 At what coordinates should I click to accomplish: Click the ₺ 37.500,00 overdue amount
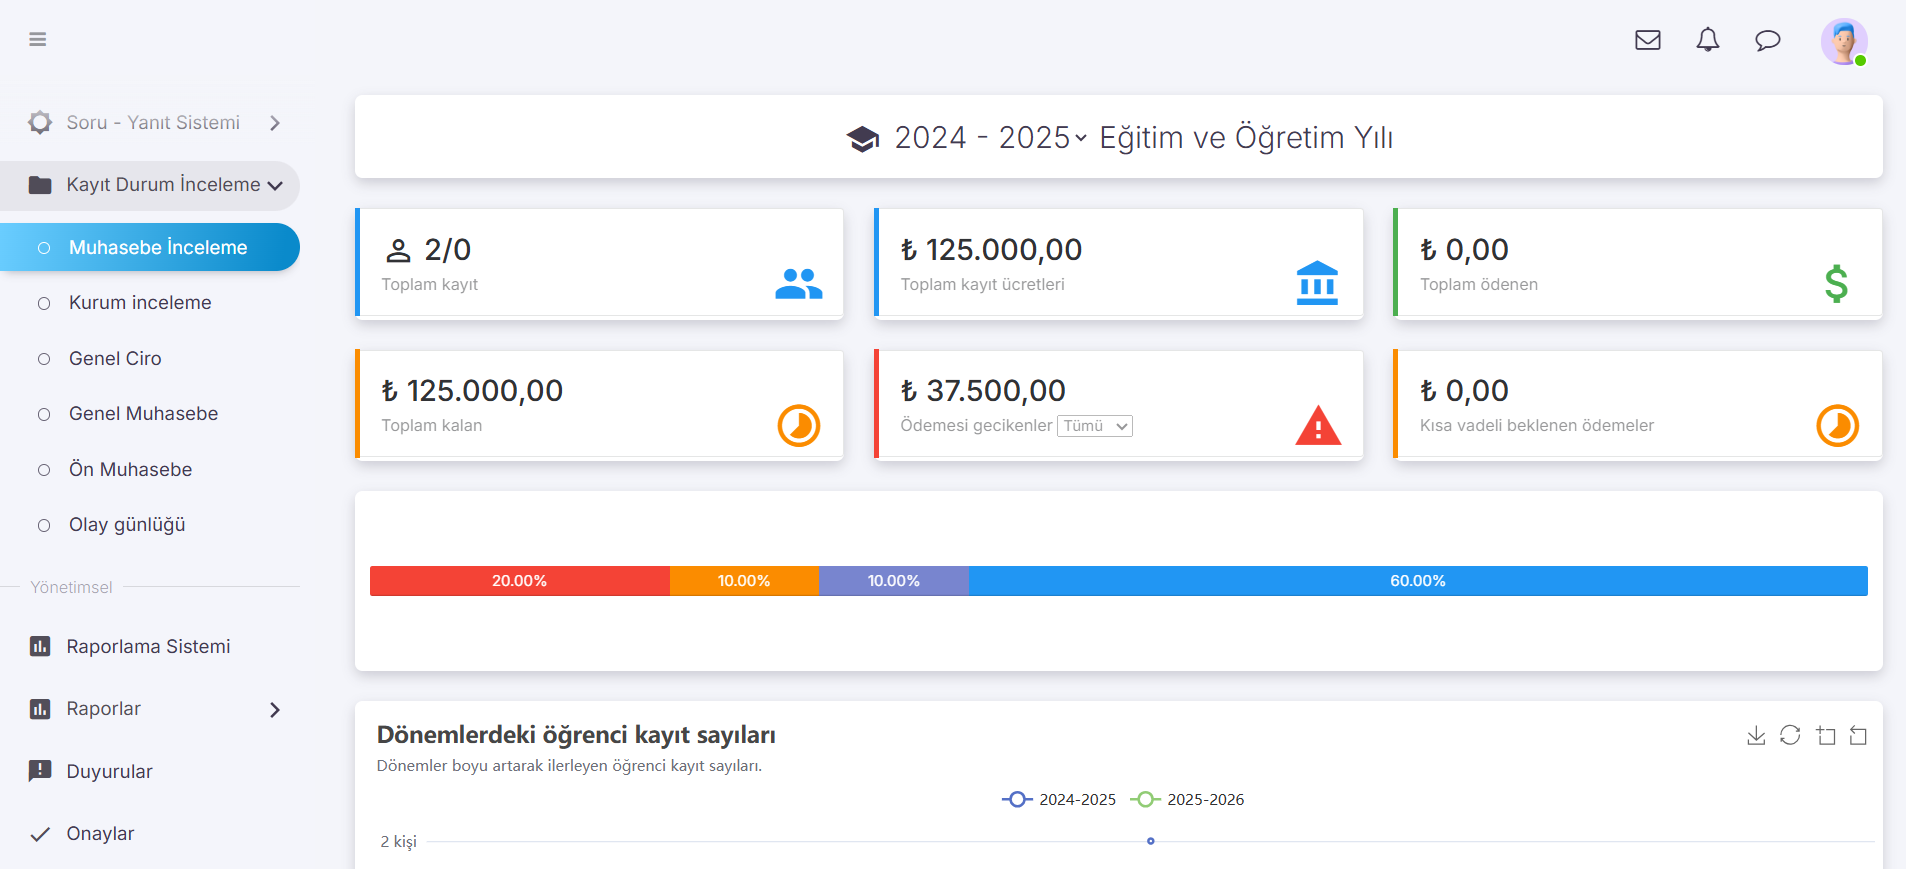pos(983,391)
